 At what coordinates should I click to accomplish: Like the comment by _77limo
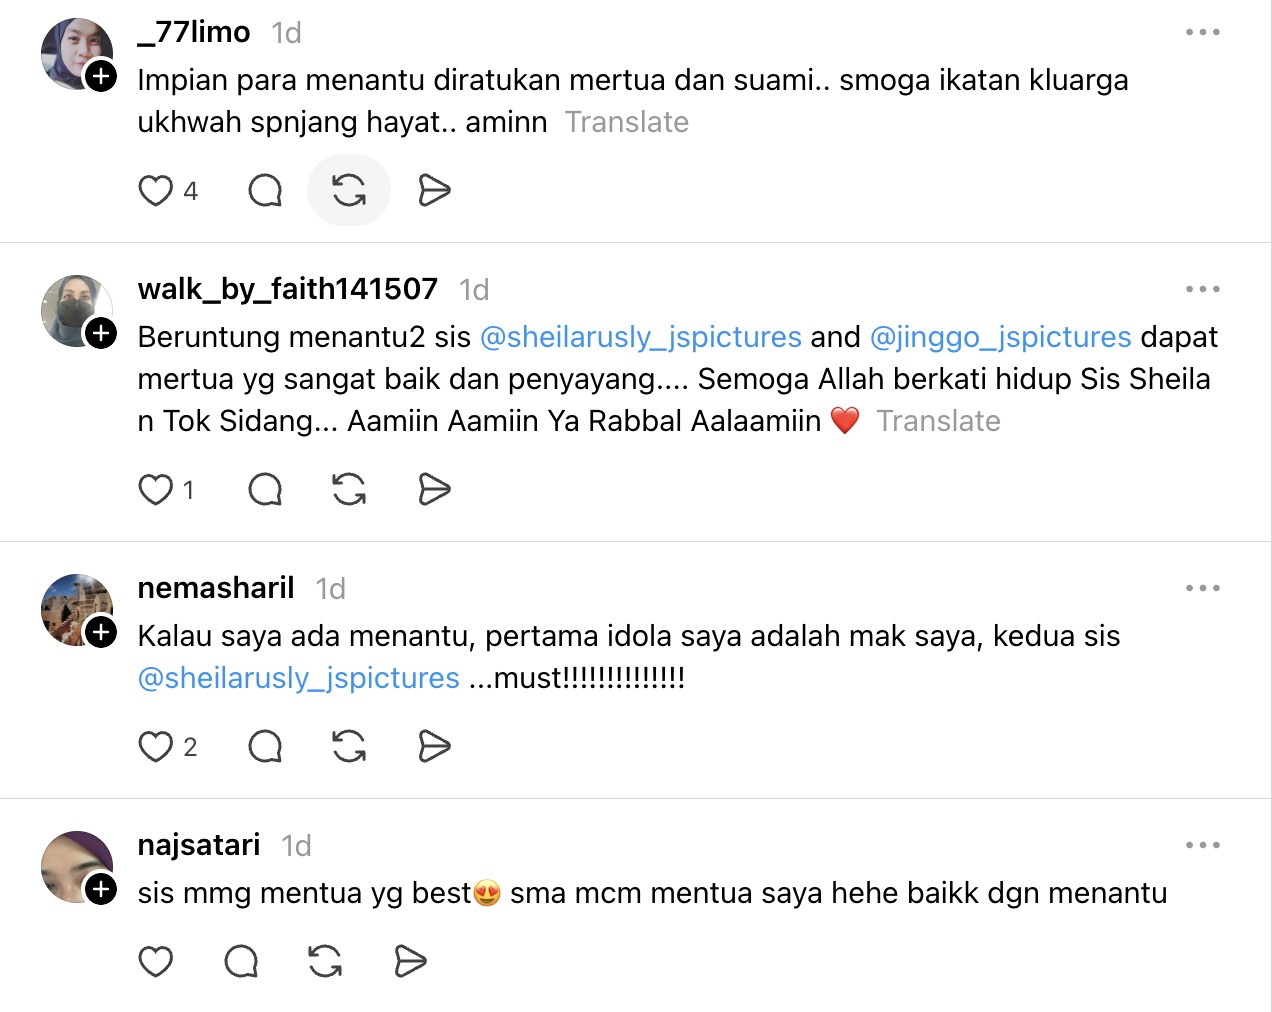156,190
